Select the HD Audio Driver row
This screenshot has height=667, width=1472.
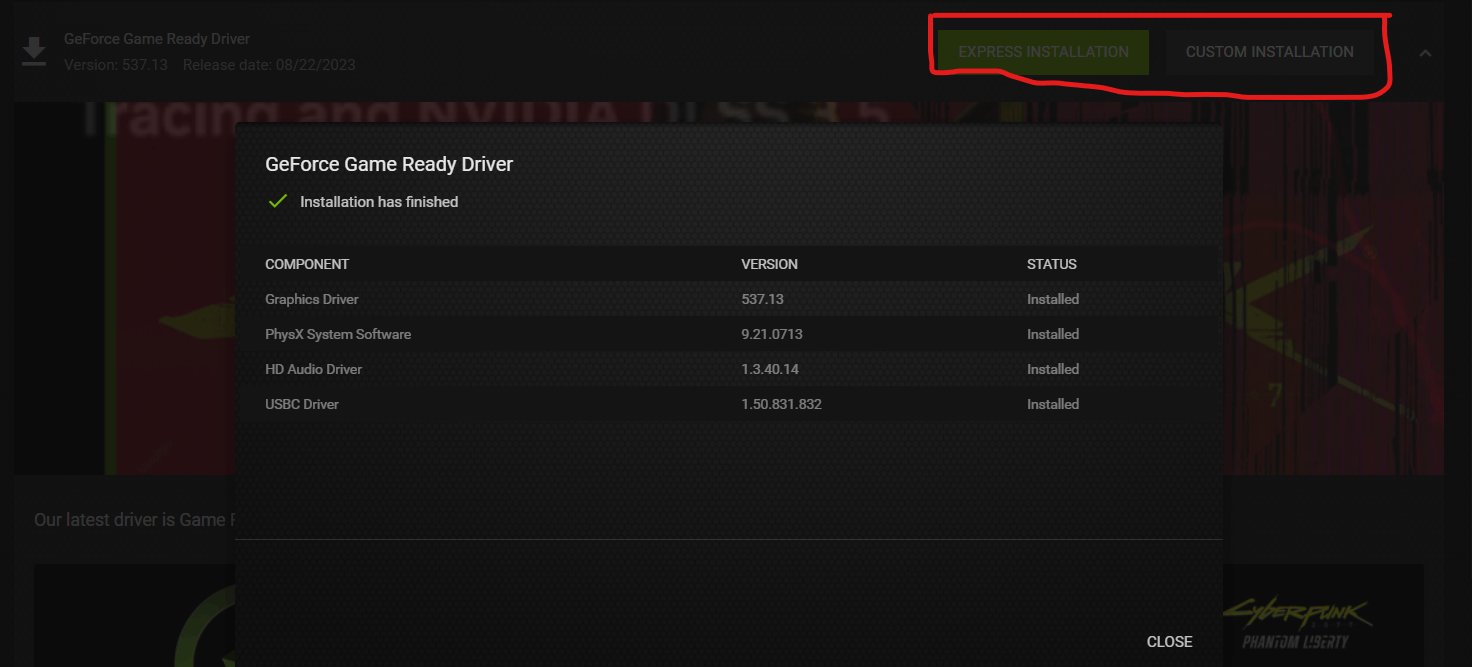coord(729,369)
